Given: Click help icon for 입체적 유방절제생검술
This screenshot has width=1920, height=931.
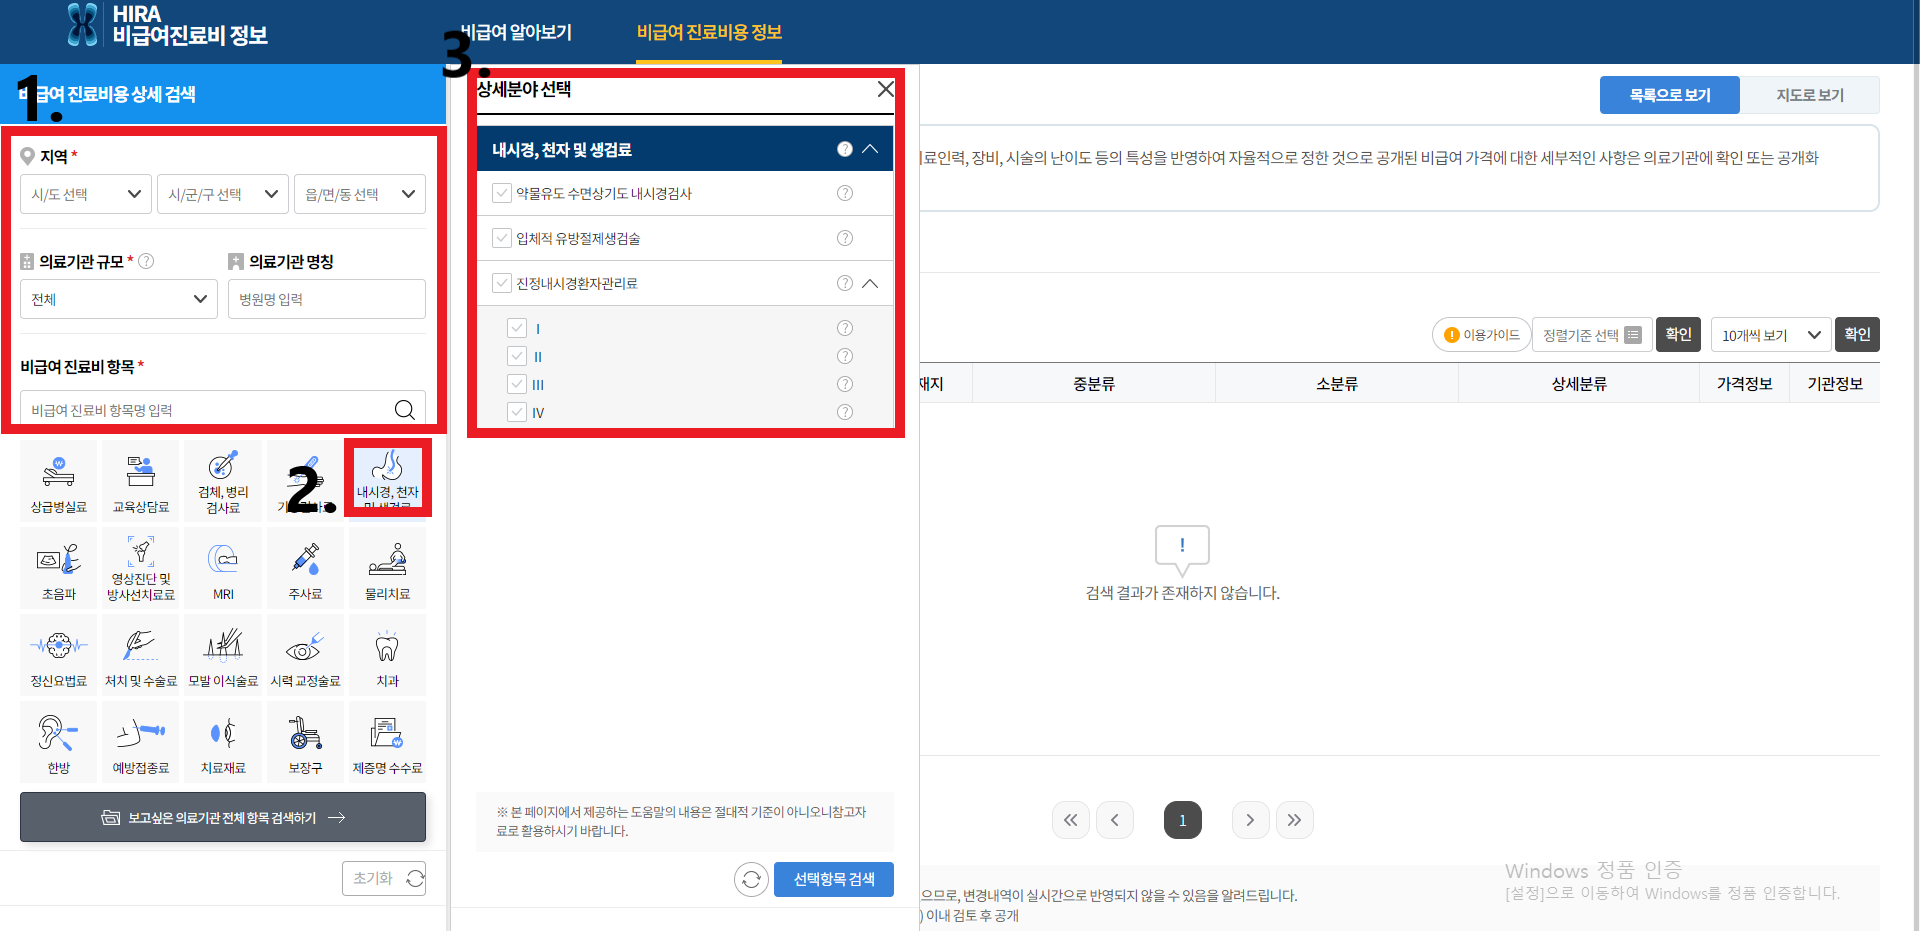Looking at the screenshot, I should click(845, 238).
